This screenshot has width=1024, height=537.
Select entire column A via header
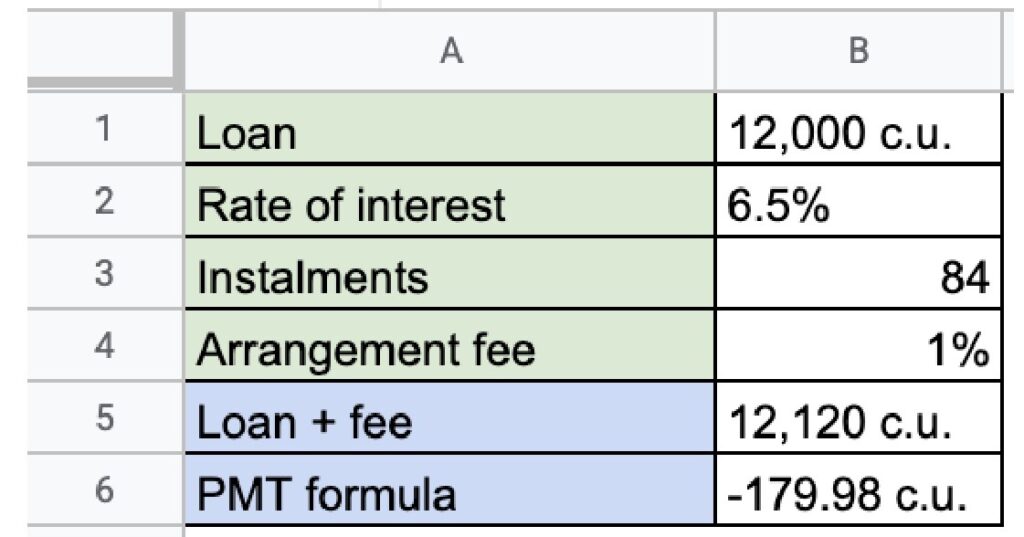[x=449, y=52]
